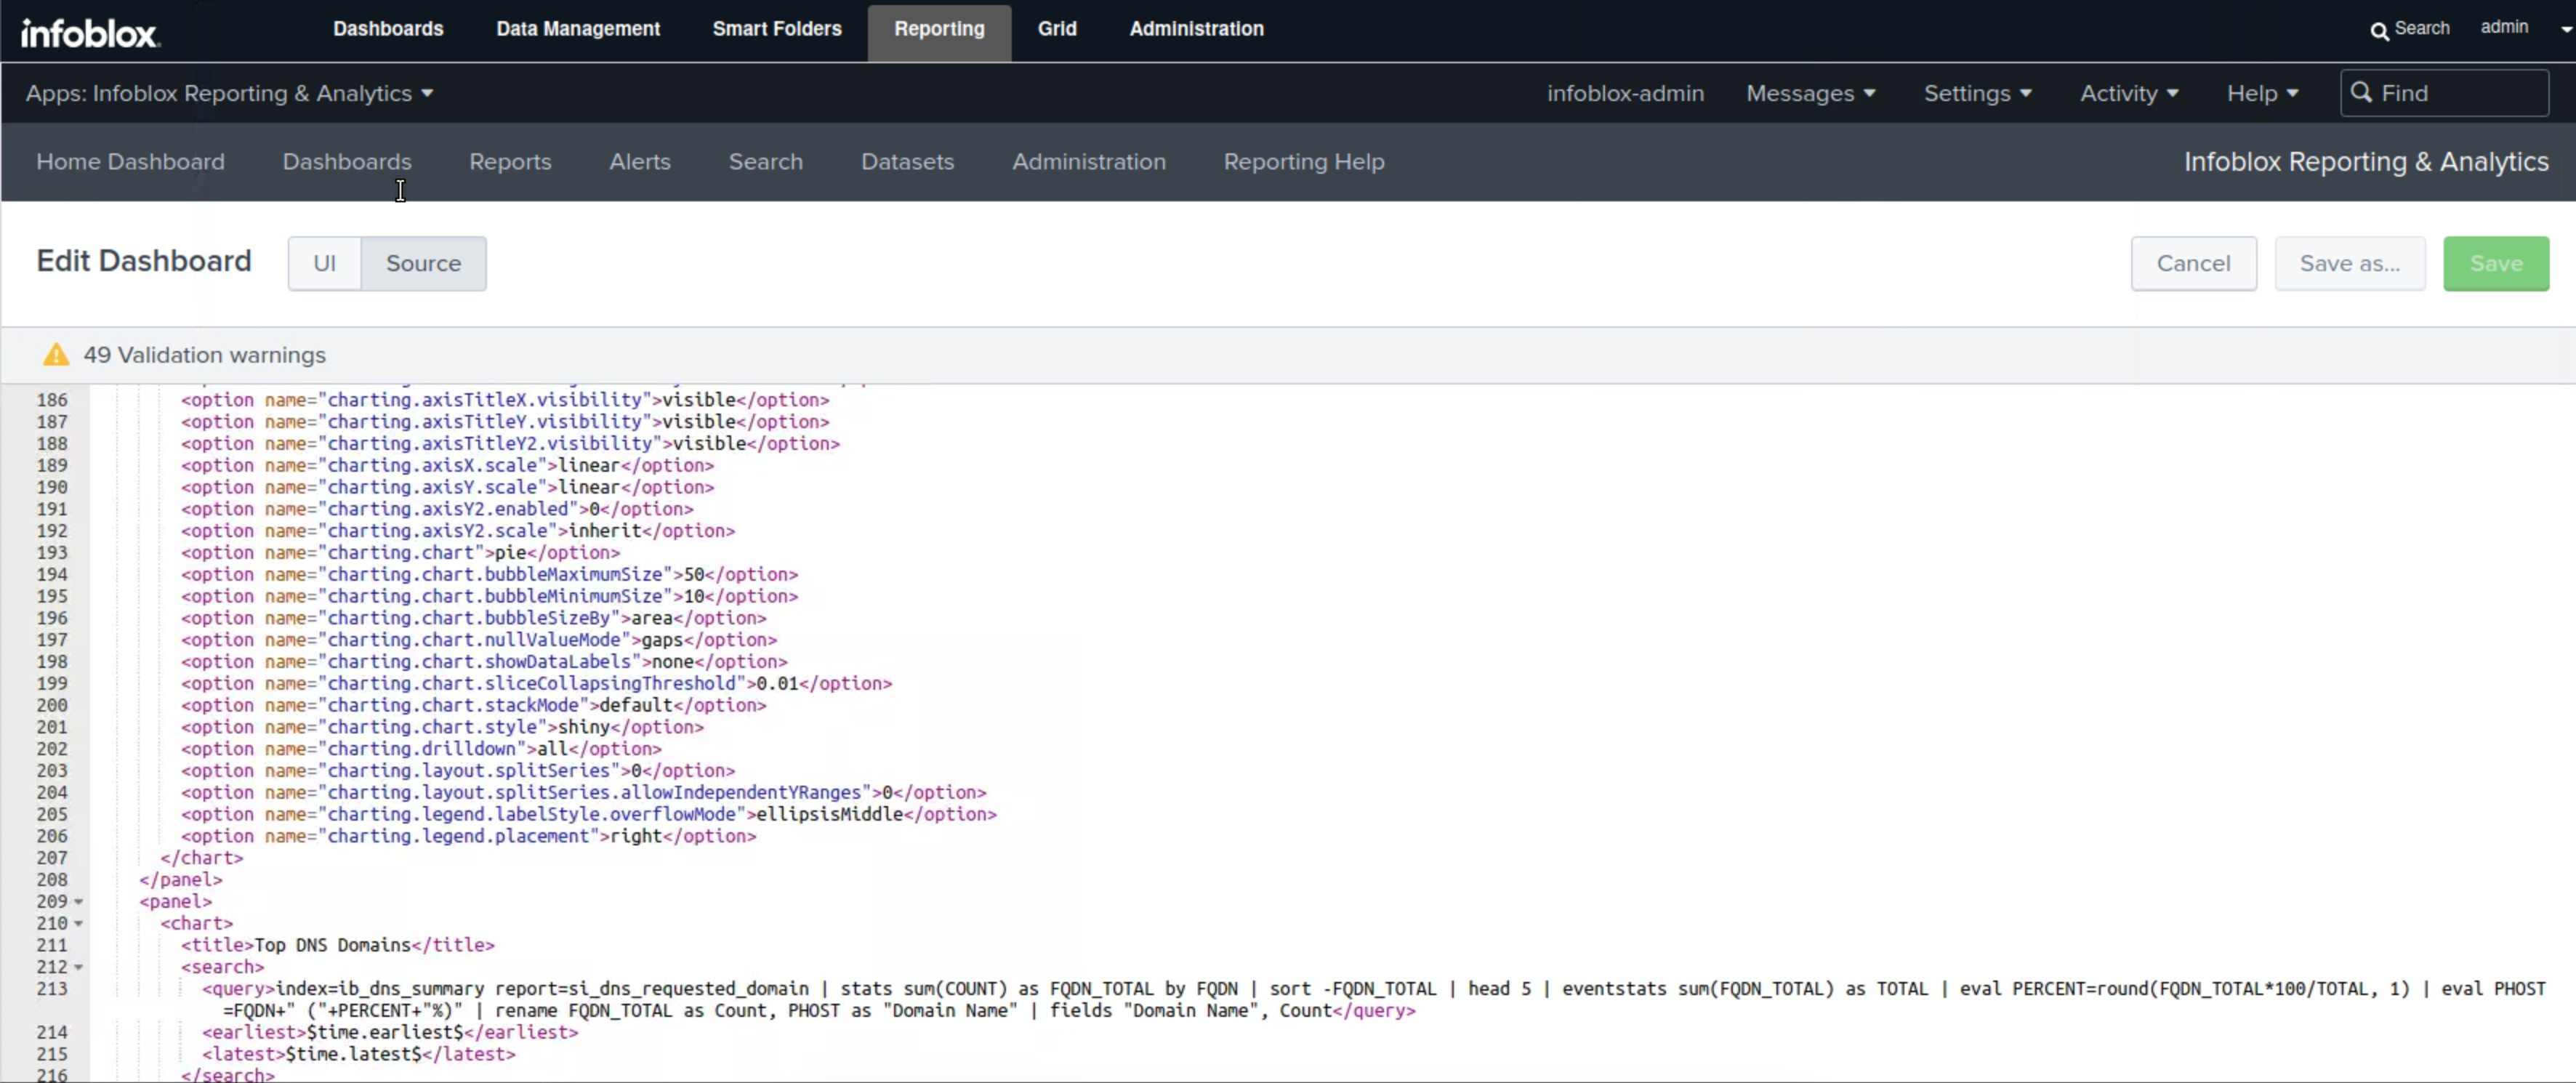Open Apps: Infoblox Reporting & Analytics dropdown
2576x1083 pixels.
pos(229,93)
